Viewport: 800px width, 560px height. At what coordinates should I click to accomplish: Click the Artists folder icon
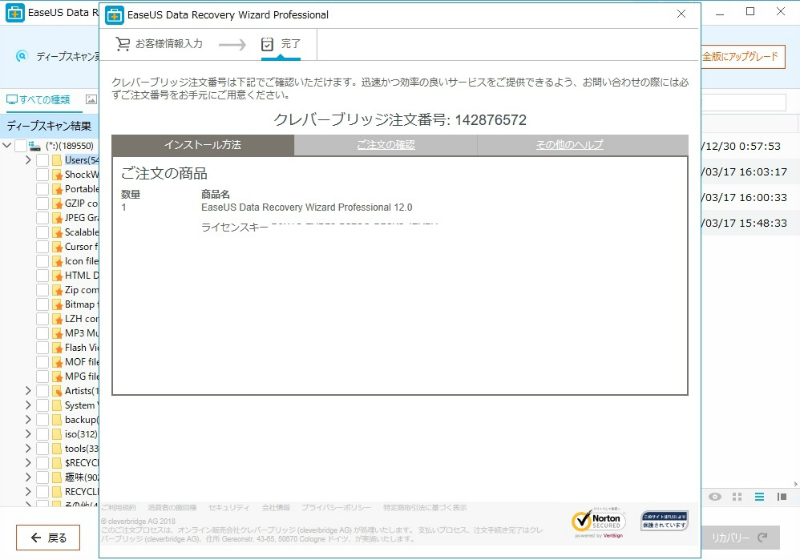click(x=57, y=391)
